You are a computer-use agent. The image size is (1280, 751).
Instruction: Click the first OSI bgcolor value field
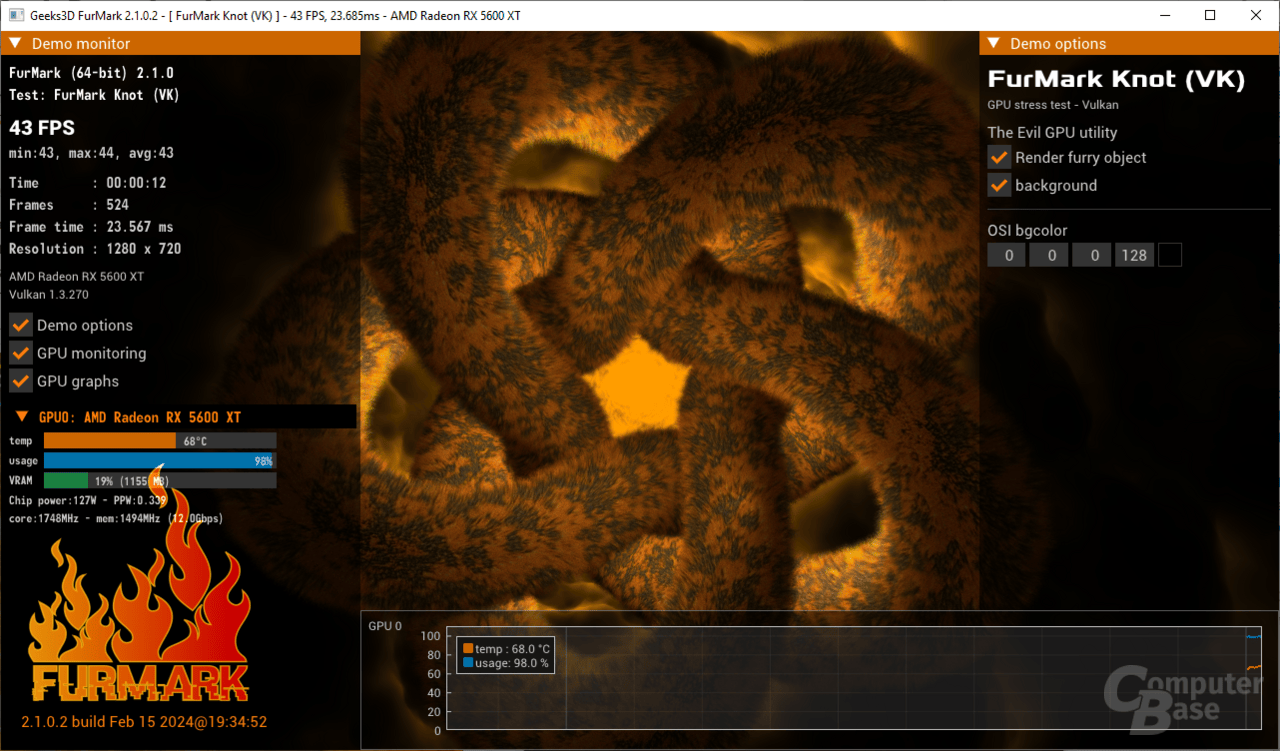point(1008,255)
